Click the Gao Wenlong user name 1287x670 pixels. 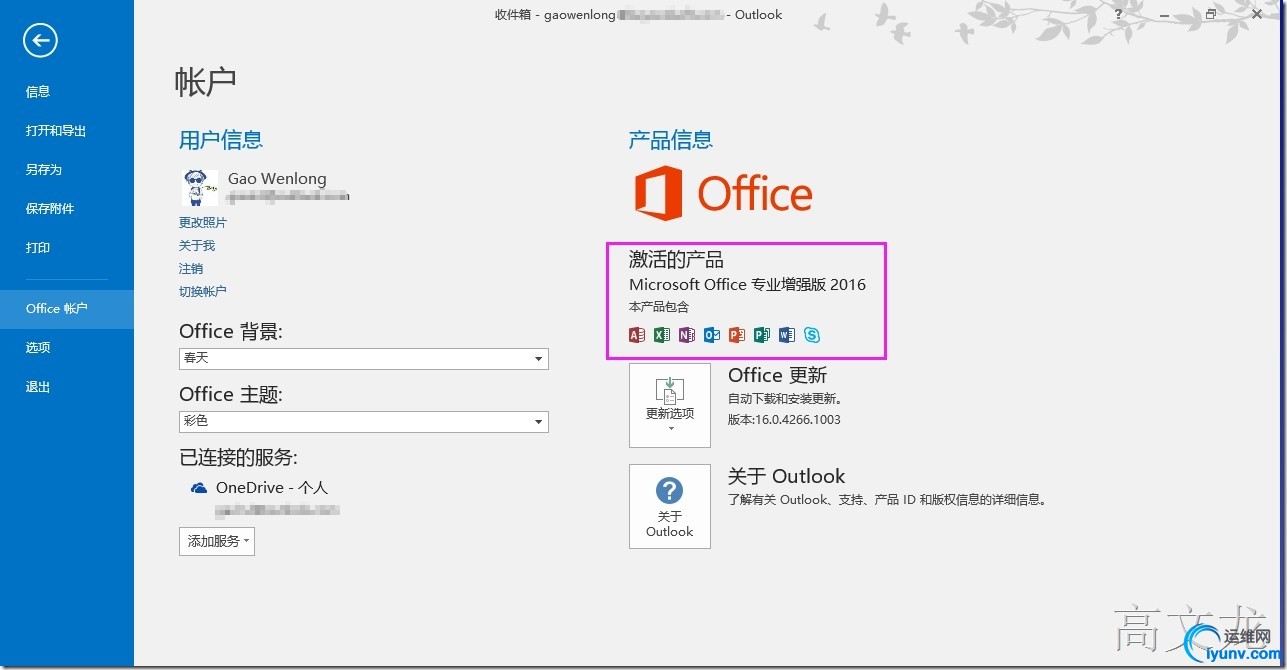tap(277, 179)
